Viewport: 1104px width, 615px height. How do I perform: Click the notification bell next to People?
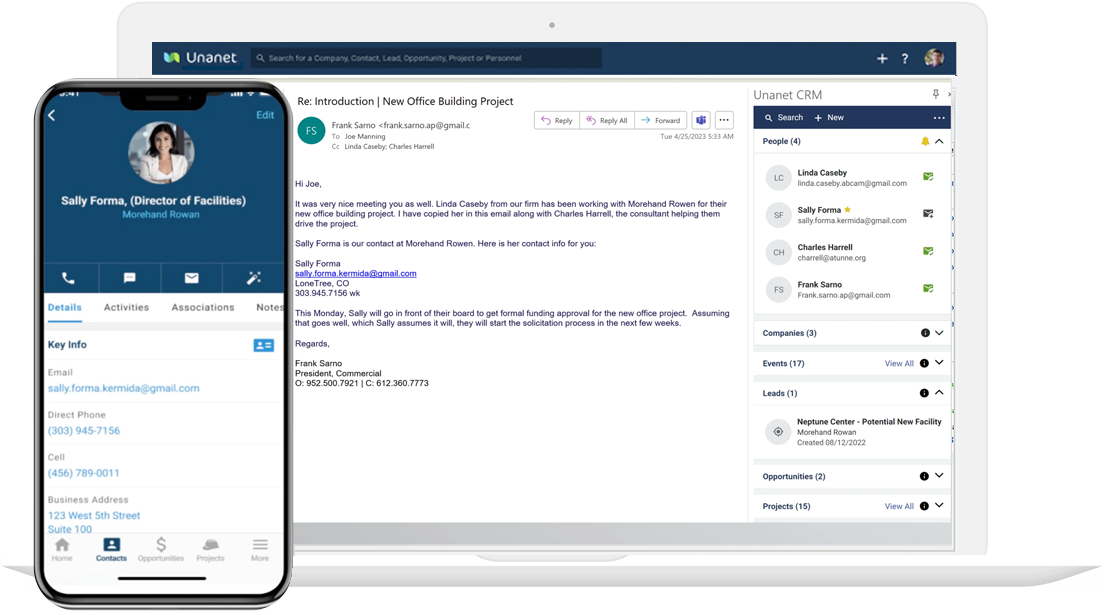[x=924, y=141]
